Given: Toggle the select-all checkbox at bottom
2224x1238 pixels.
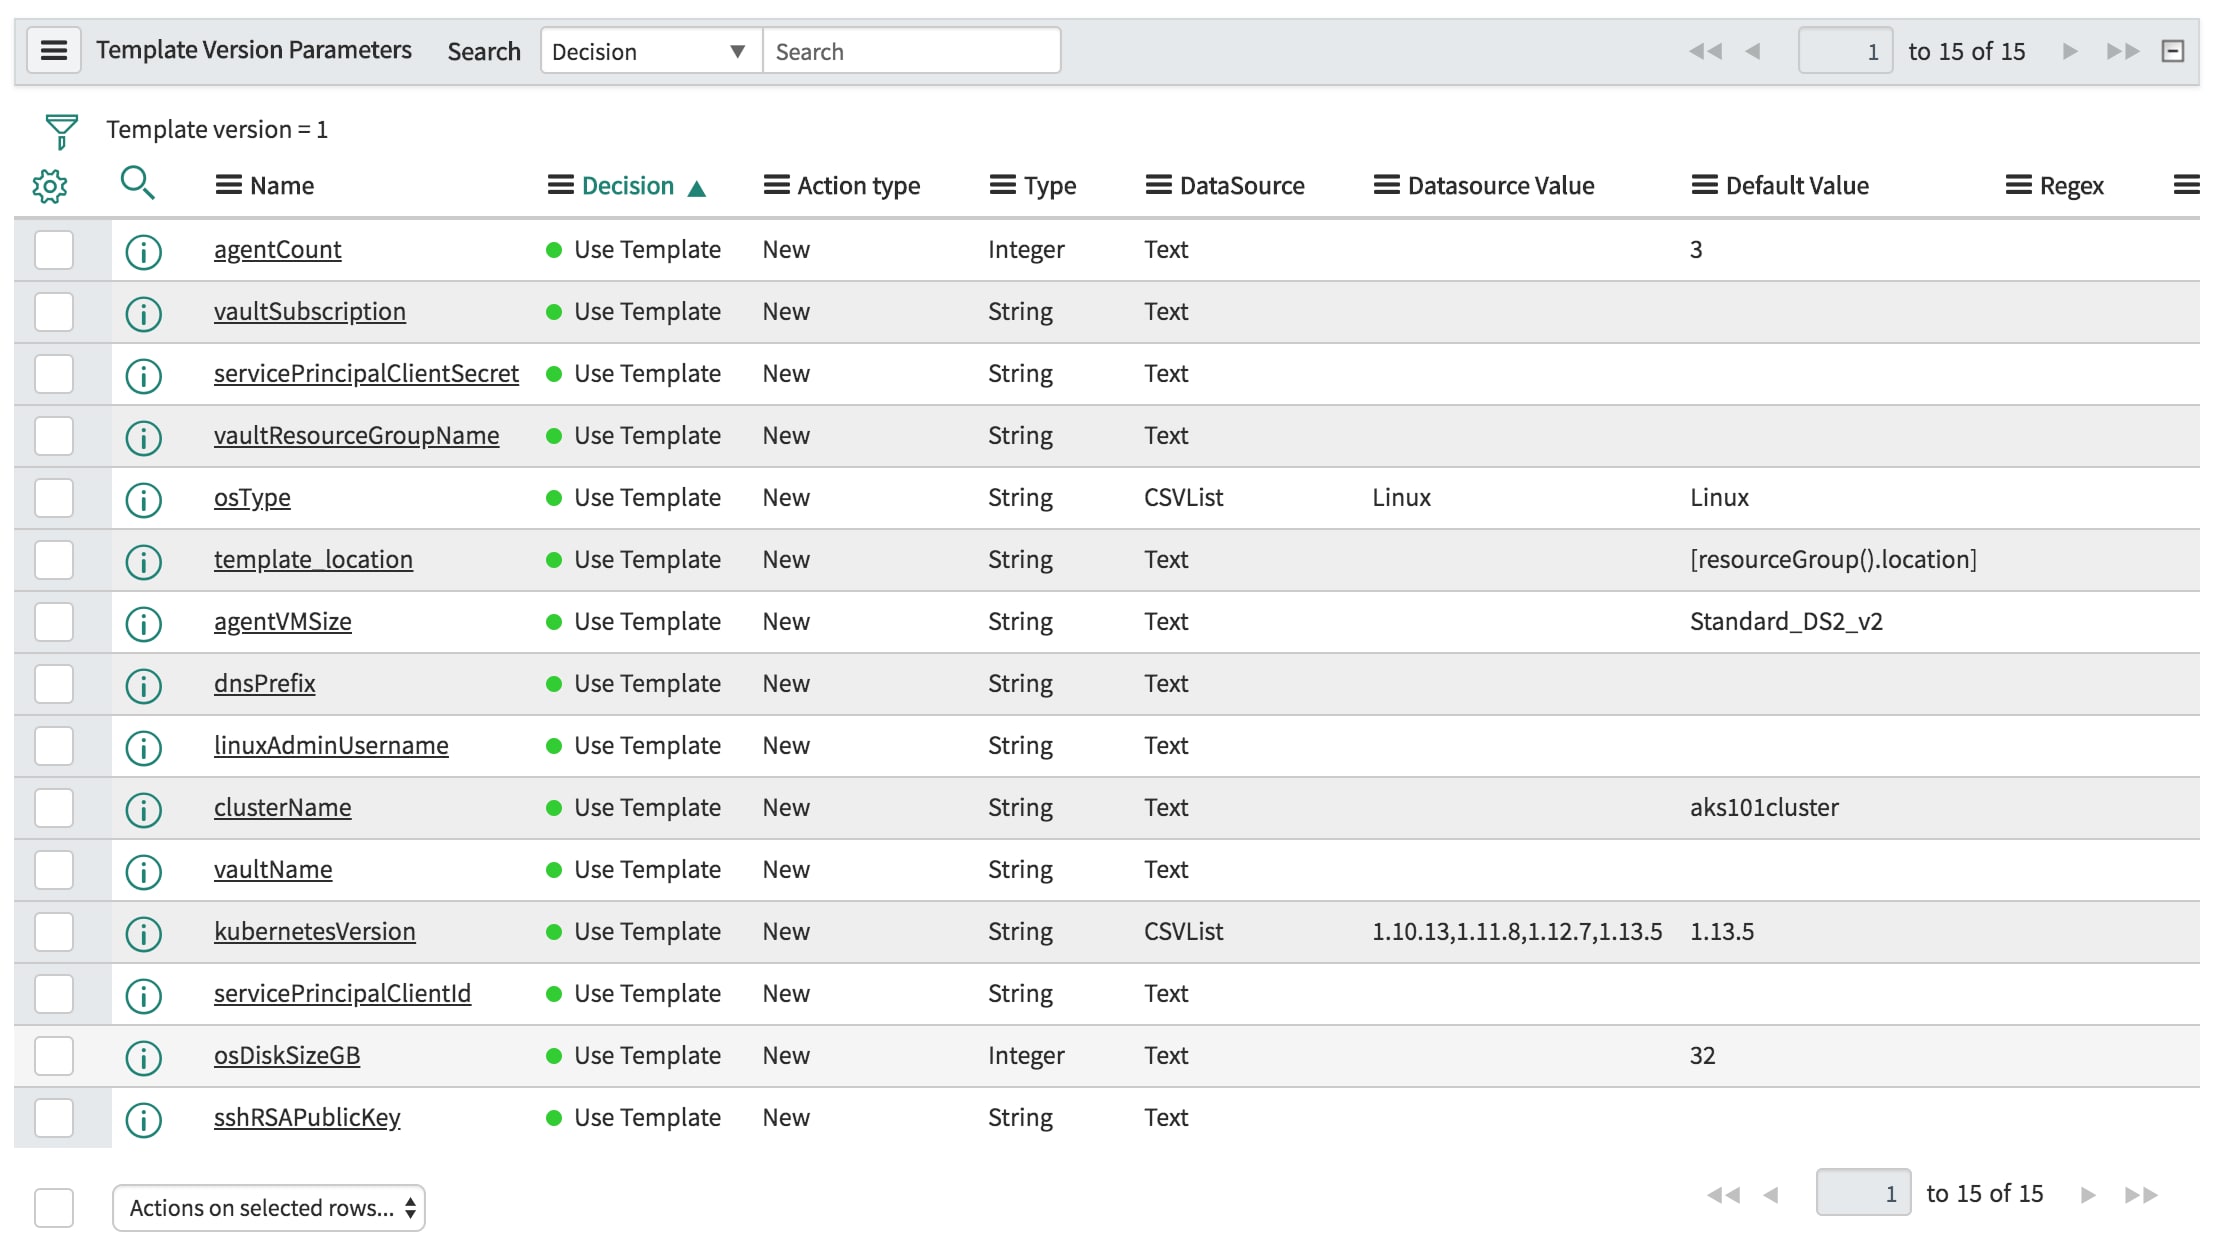Looking at the screenshot, I should point(54,1207).
